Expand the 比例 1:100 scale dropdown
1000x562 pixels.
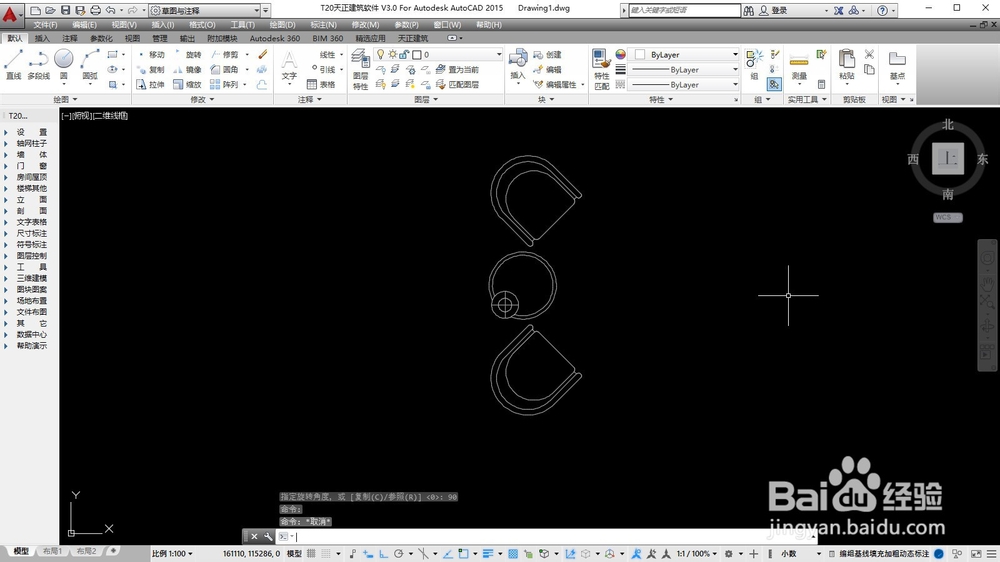(172, 554)
